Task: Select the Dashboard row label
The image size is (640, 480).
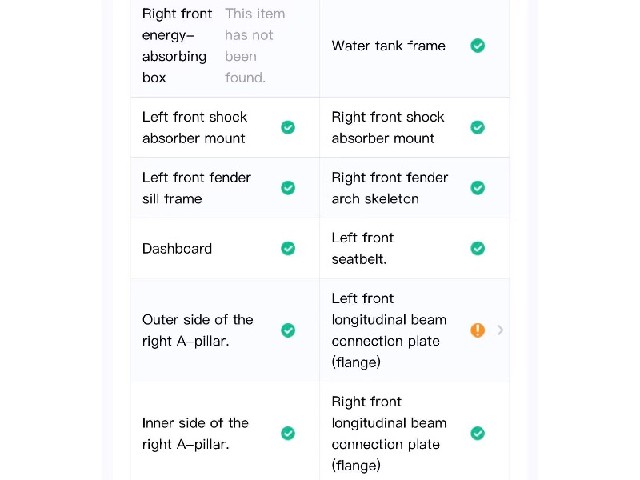Action: (177, 249)
